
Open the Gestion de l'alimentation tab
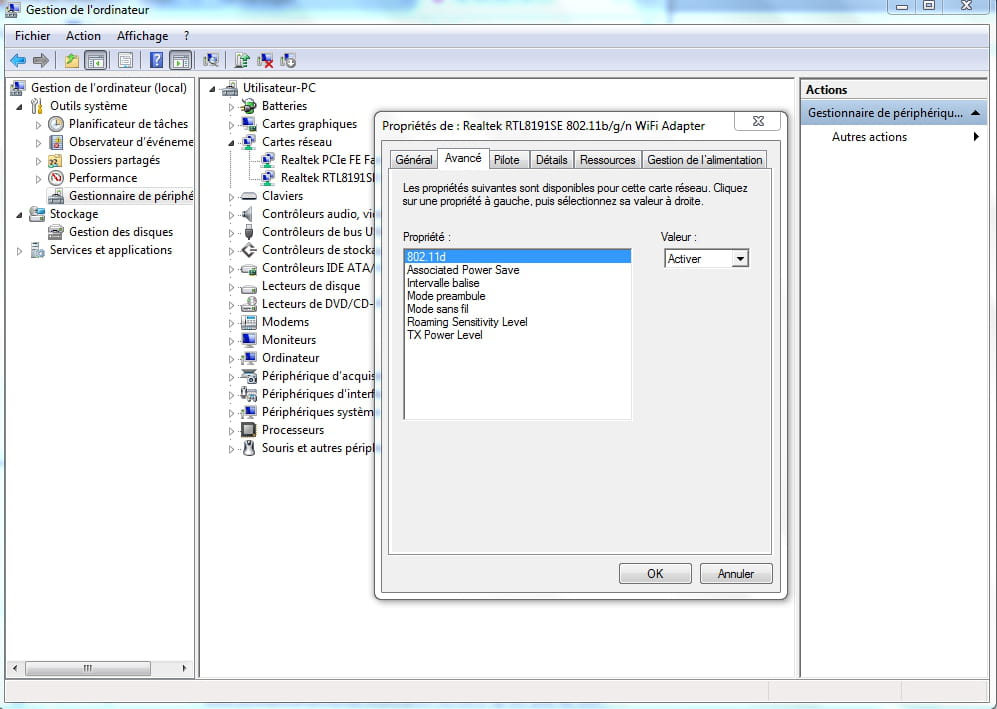(704, 160)
